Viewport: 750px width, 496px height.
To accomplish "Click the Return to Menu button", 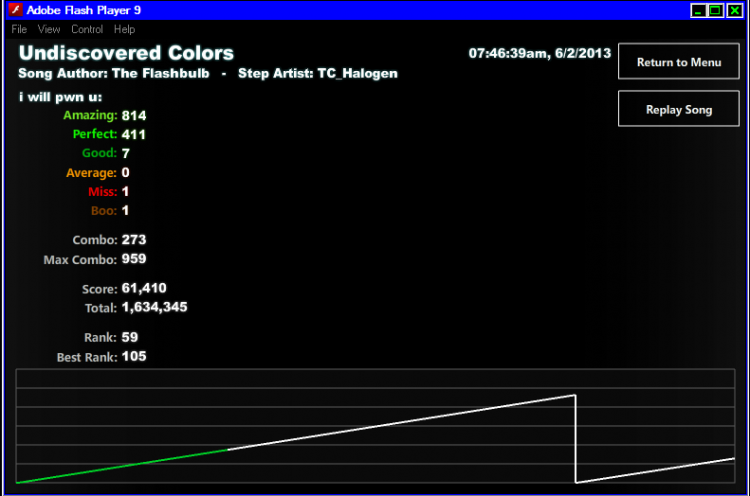I will pos(679,61).
